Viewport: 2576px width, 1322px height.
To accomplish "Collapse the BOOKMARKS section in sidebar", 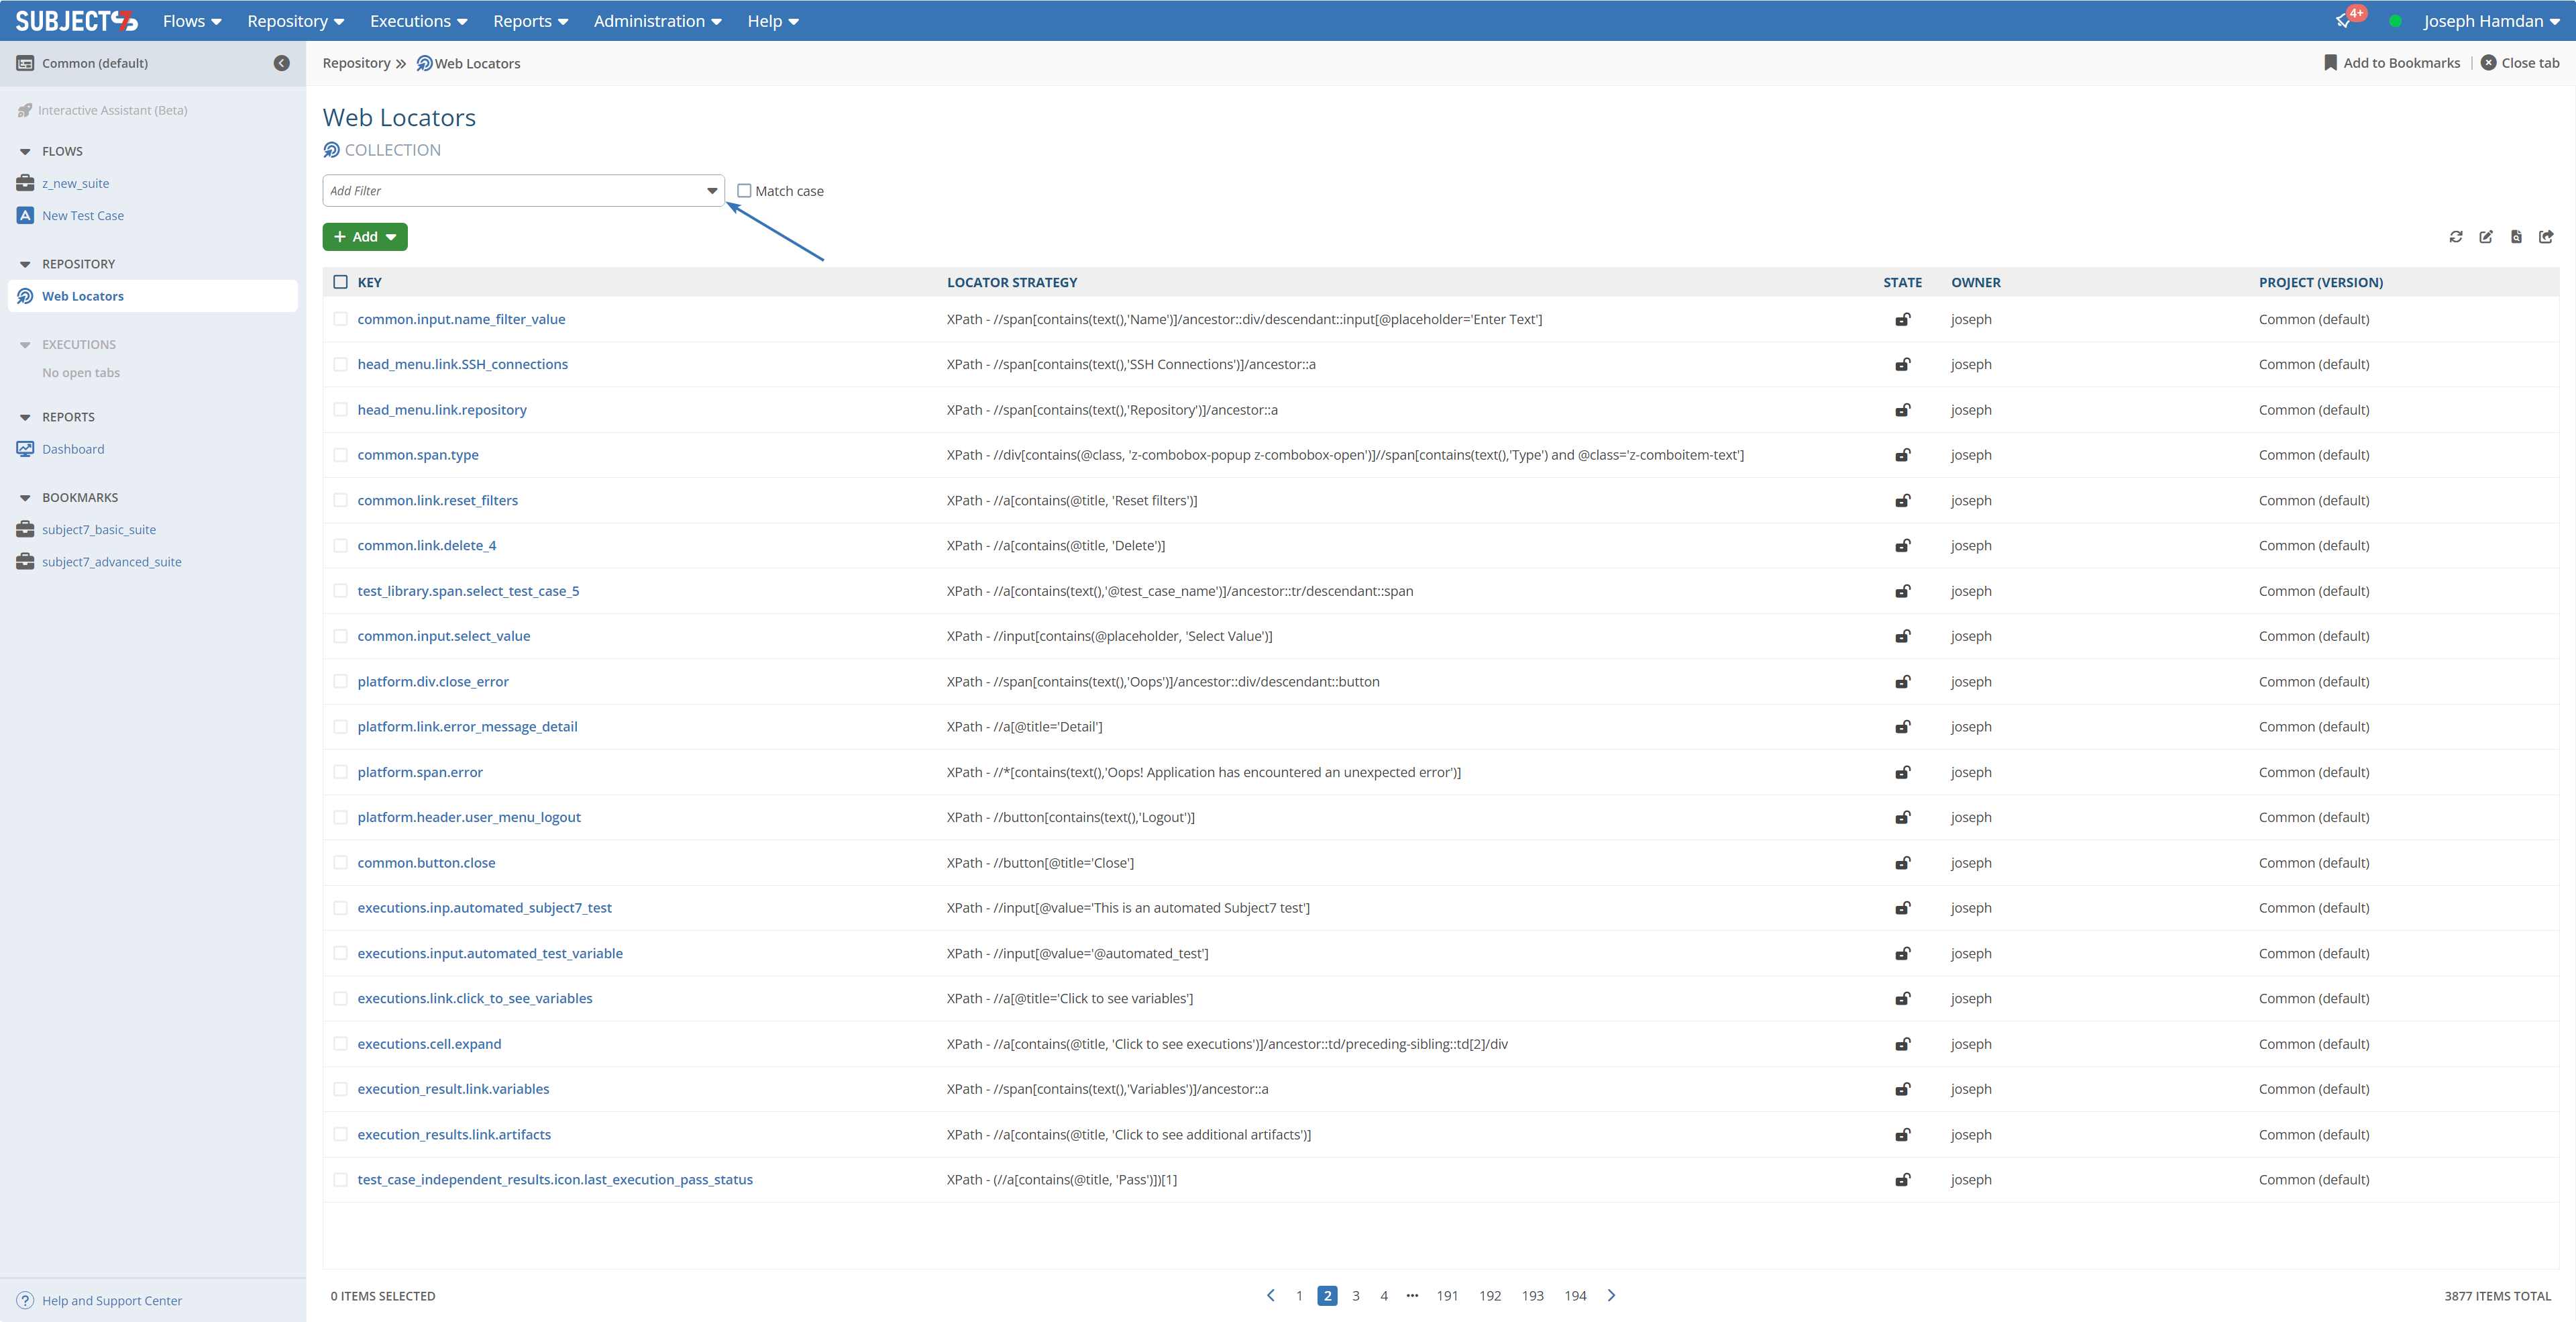I will tap(25, 498).
